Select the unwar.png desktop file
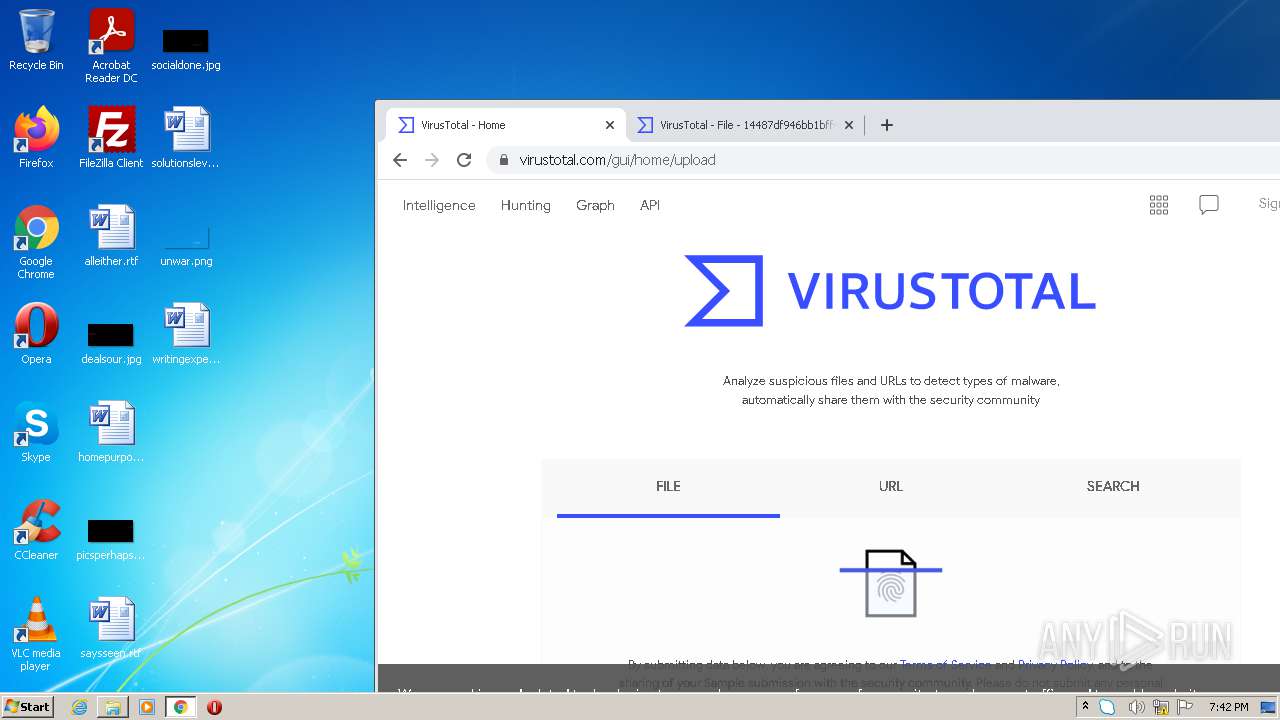The image size is (1280, 720). point(186,245)
